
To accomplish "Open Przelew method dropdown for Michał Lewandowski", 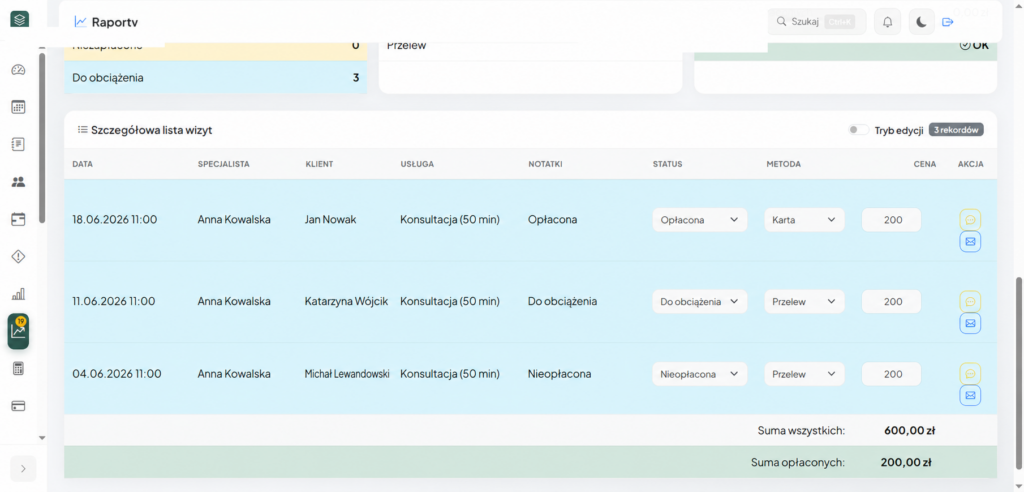I will (x=805, y=374).
